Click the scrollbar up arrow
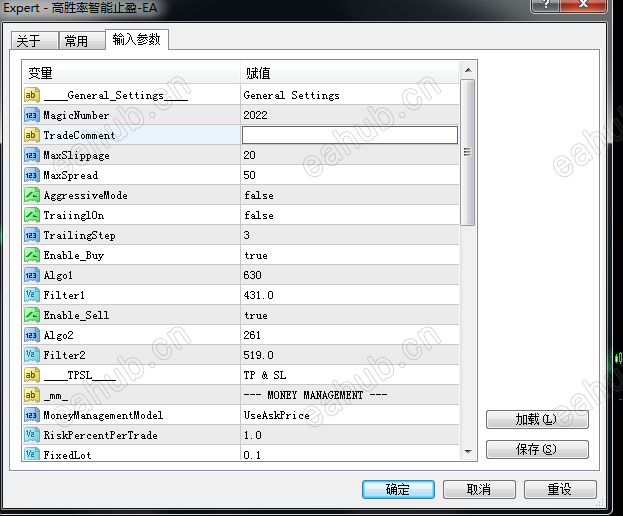Viewport: 623px width, 516px height. point(468,70)
